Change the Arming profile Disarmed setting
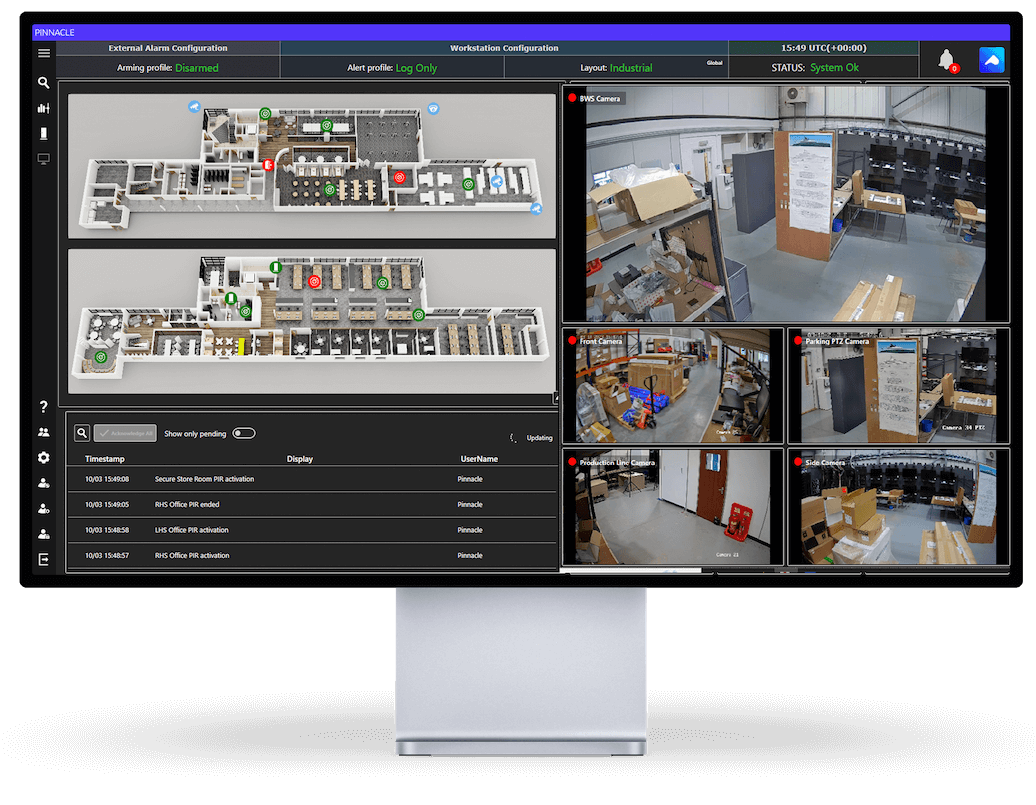The image size is (1036, 805). pyautogui.click(x=196, y=68)
